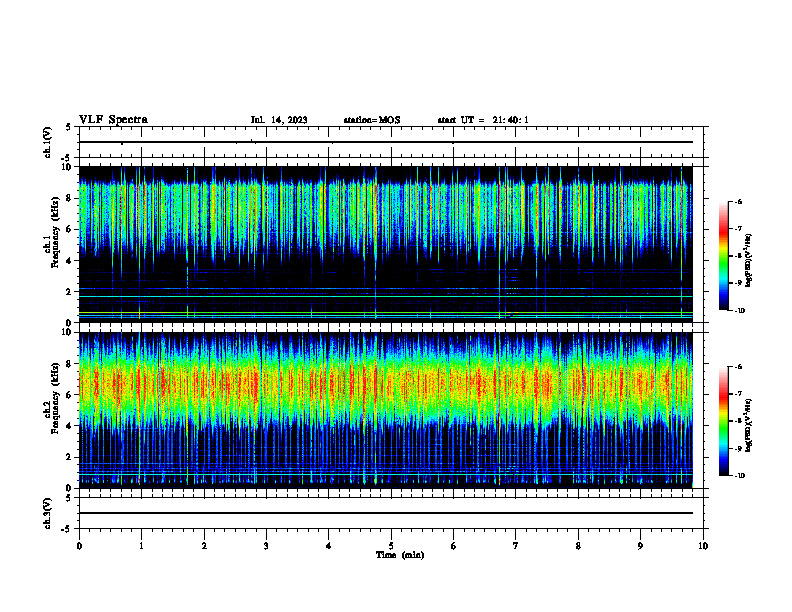The image size is (792, 612).
Task: Click the "2" kHz tick on ch.2 axis
Action: (x=70, y=457)
